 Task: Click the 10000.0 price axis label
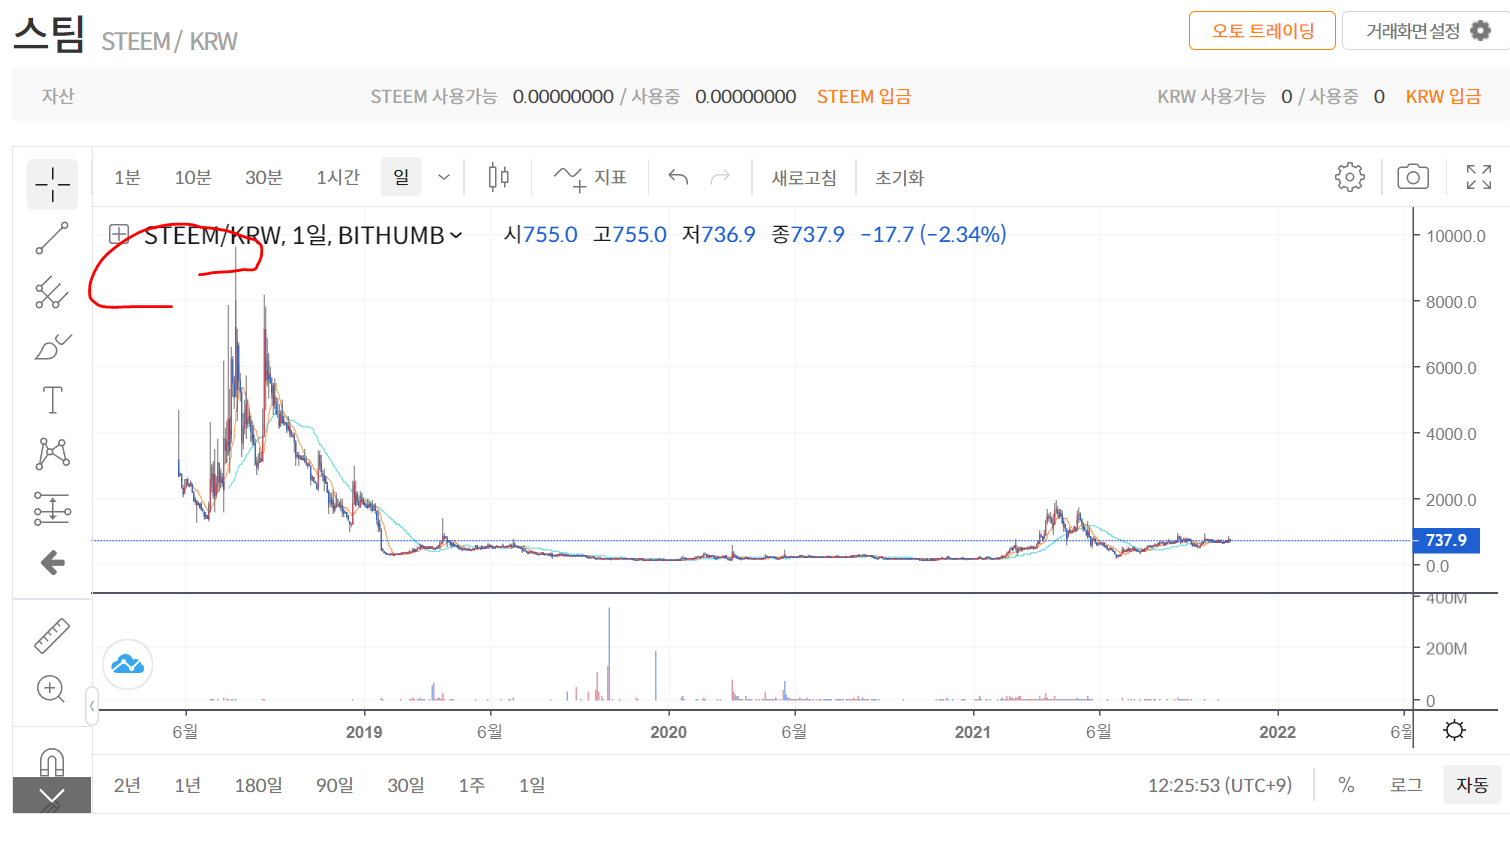pos(1456,236)
